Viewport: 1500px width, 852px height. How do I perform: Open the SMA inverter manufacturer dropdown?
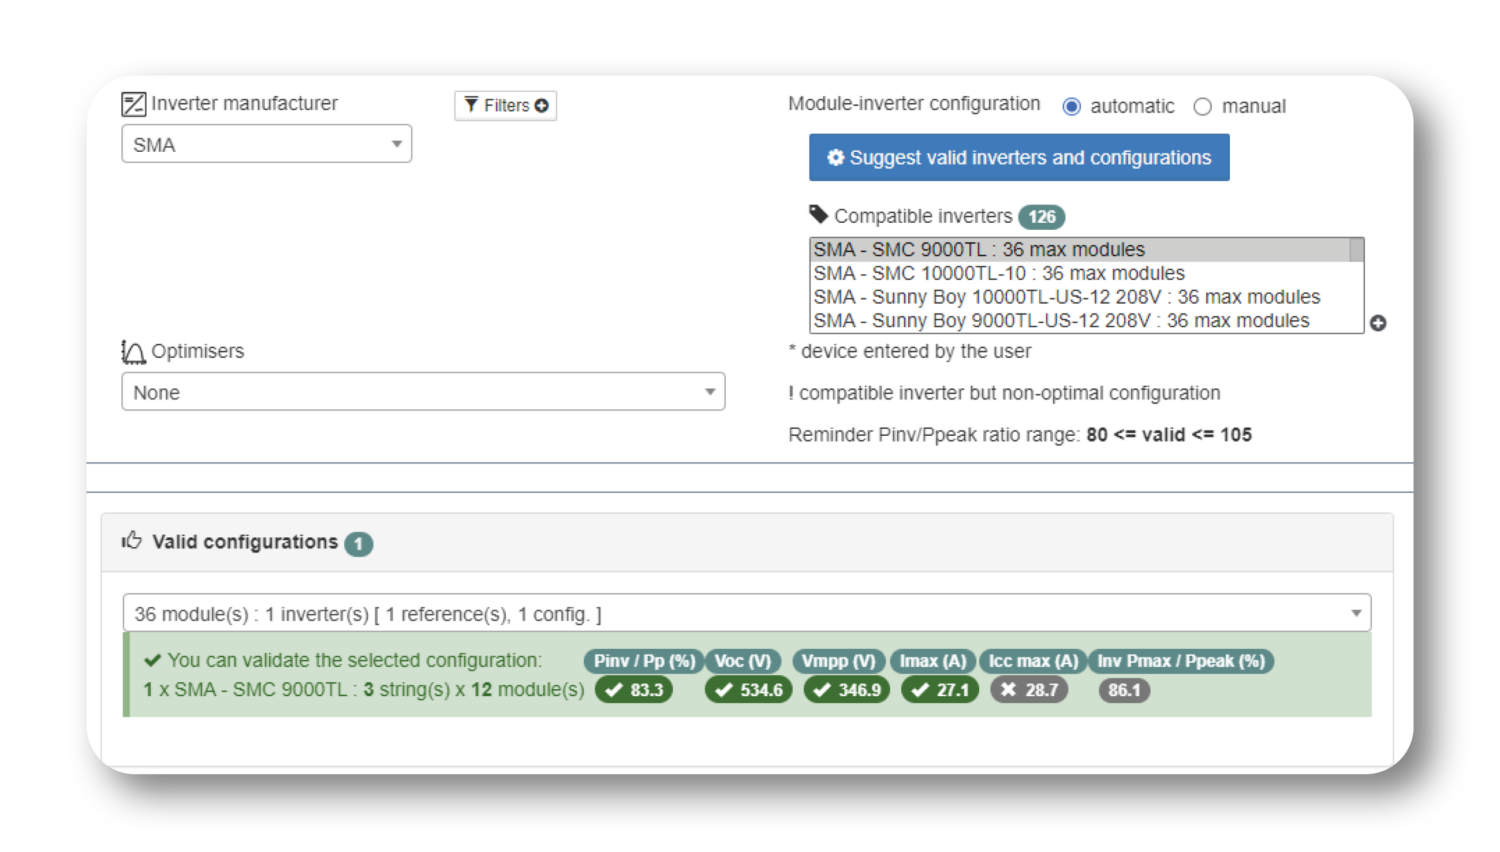(x=266, y=144)
